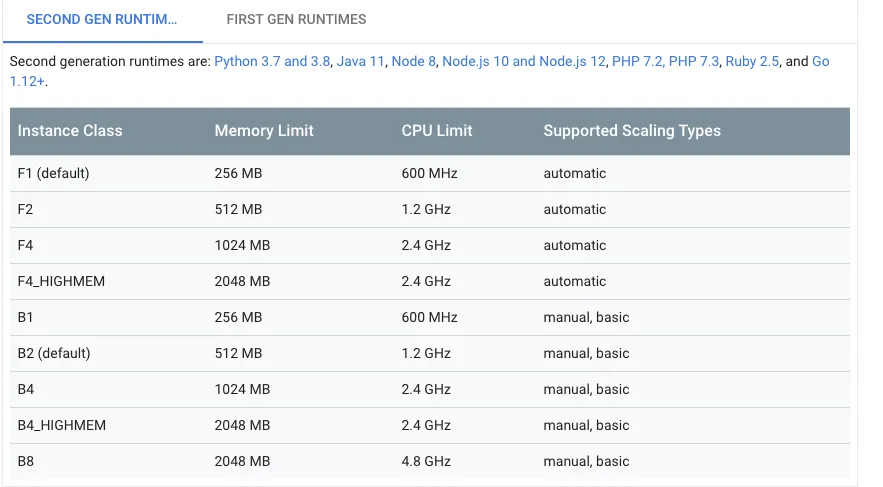Click the Memory Limit column header
The height and width of the screenshot is (487, 883).
coord(264,131)
